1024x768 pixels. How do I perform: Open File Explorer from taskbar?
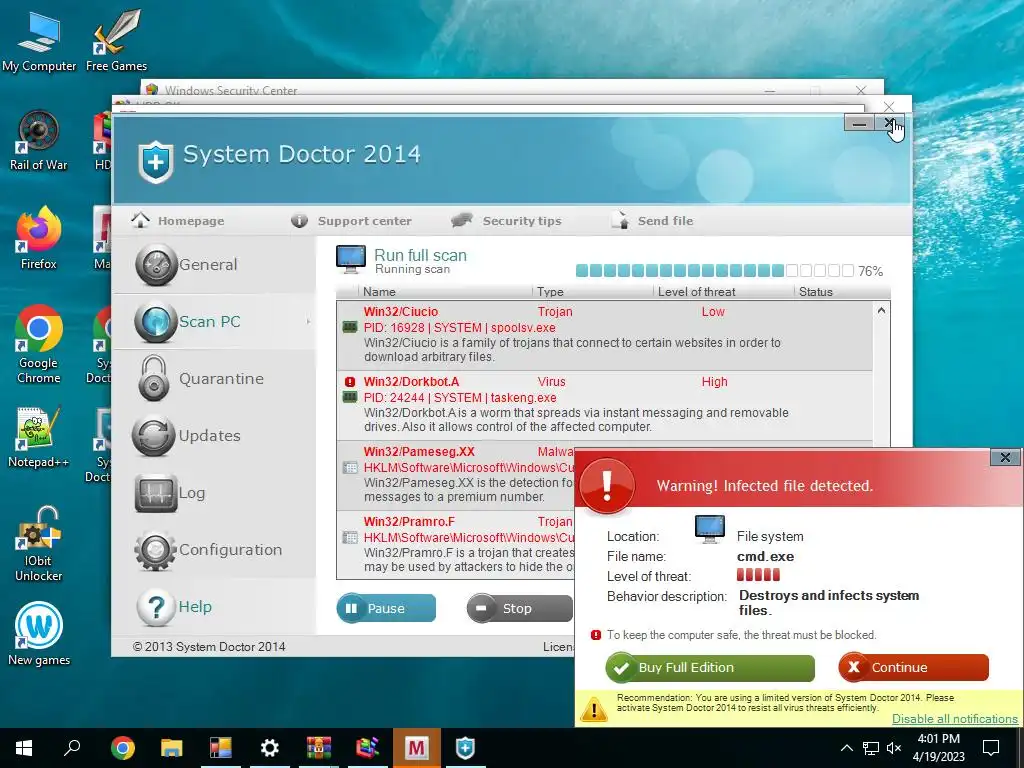[172, 748]
